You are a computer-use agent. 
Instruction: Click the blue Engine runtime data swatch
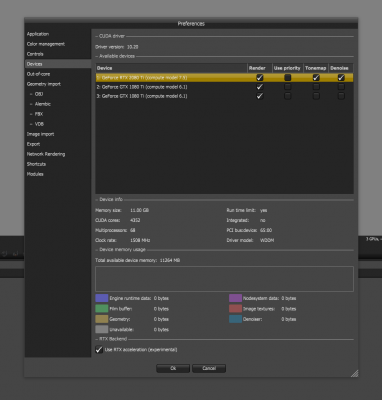[102, 298]
